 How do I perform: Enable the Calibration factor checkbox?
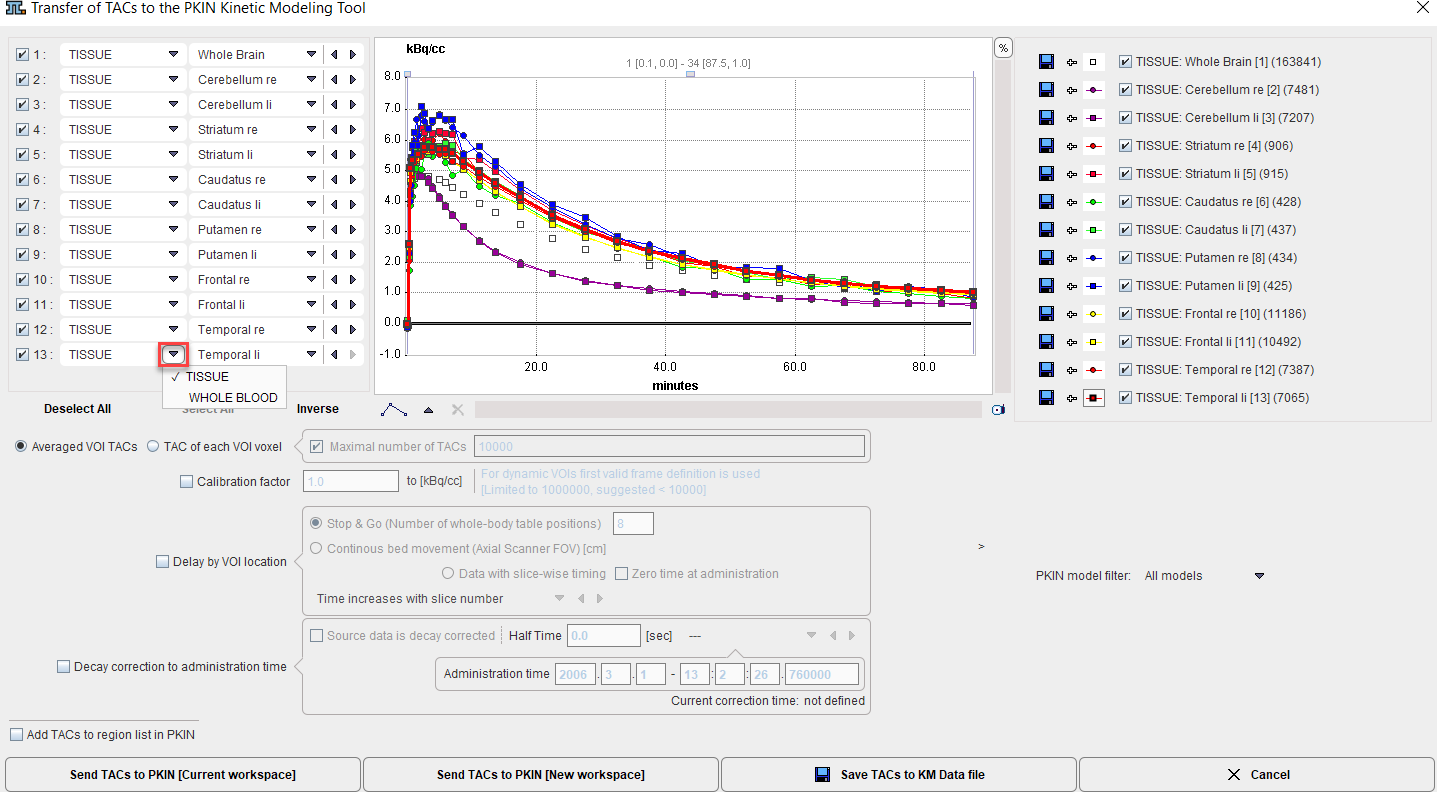(x=186, y=482)
